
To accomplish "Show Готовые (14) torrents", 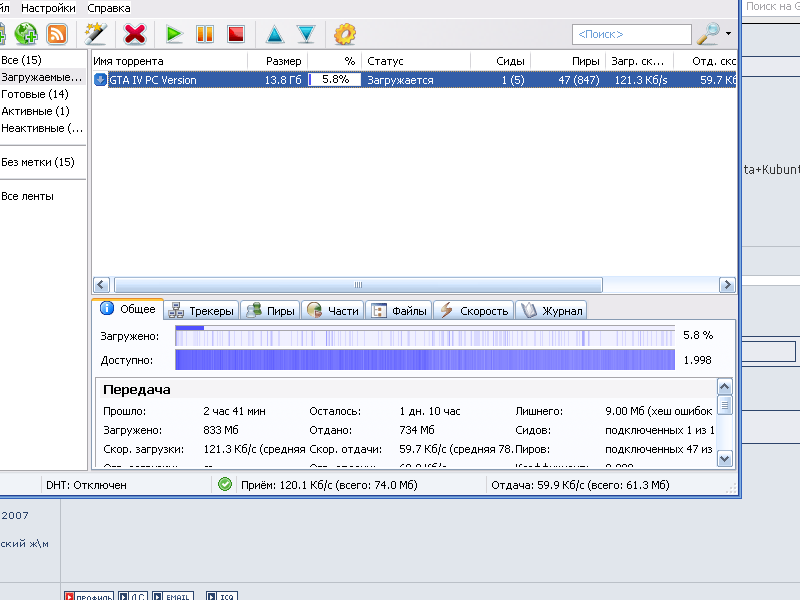I will click(35, 94).
